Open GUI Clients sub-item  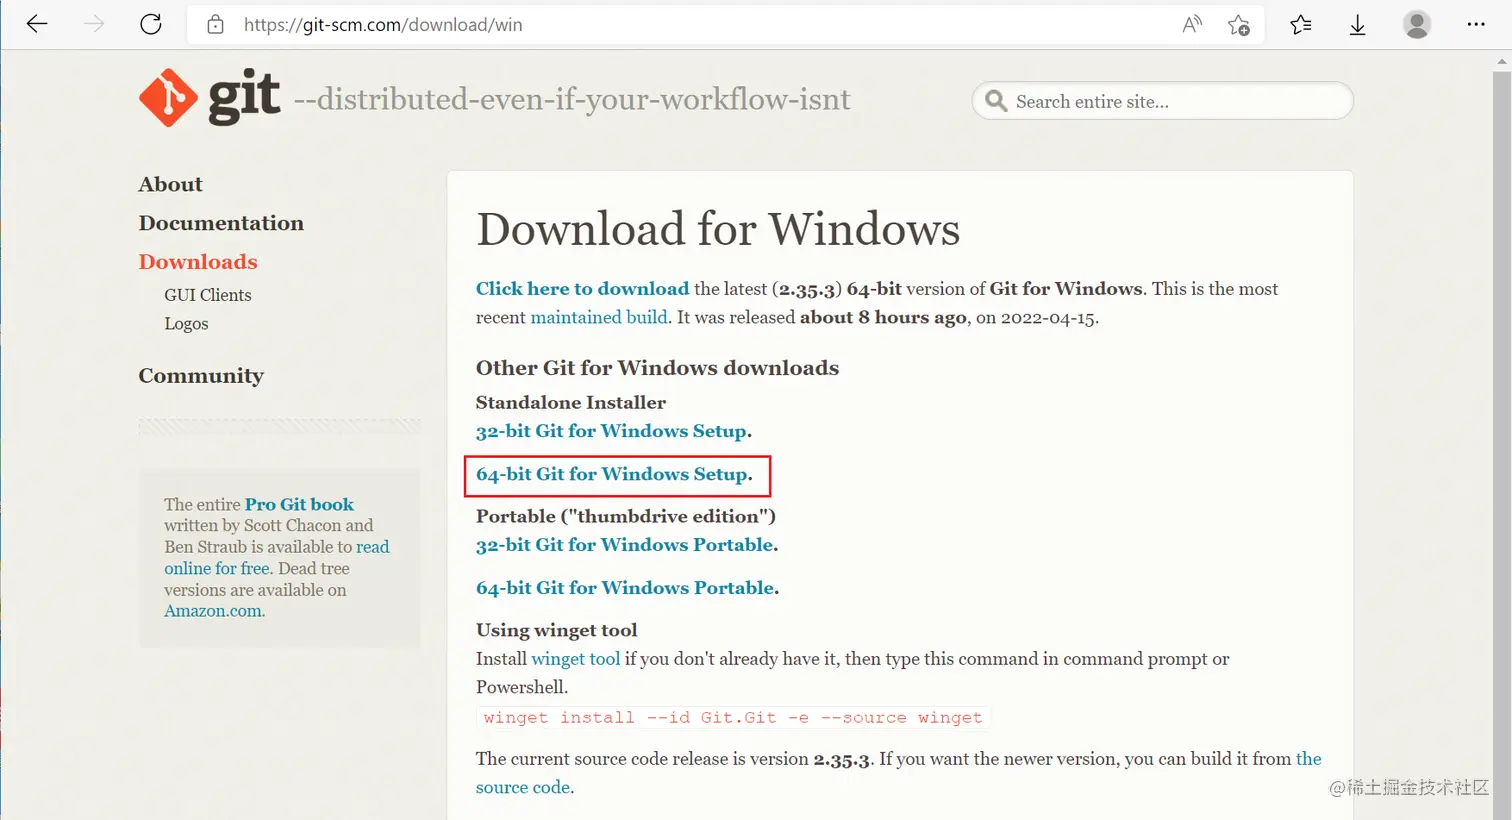click(208, 295)
